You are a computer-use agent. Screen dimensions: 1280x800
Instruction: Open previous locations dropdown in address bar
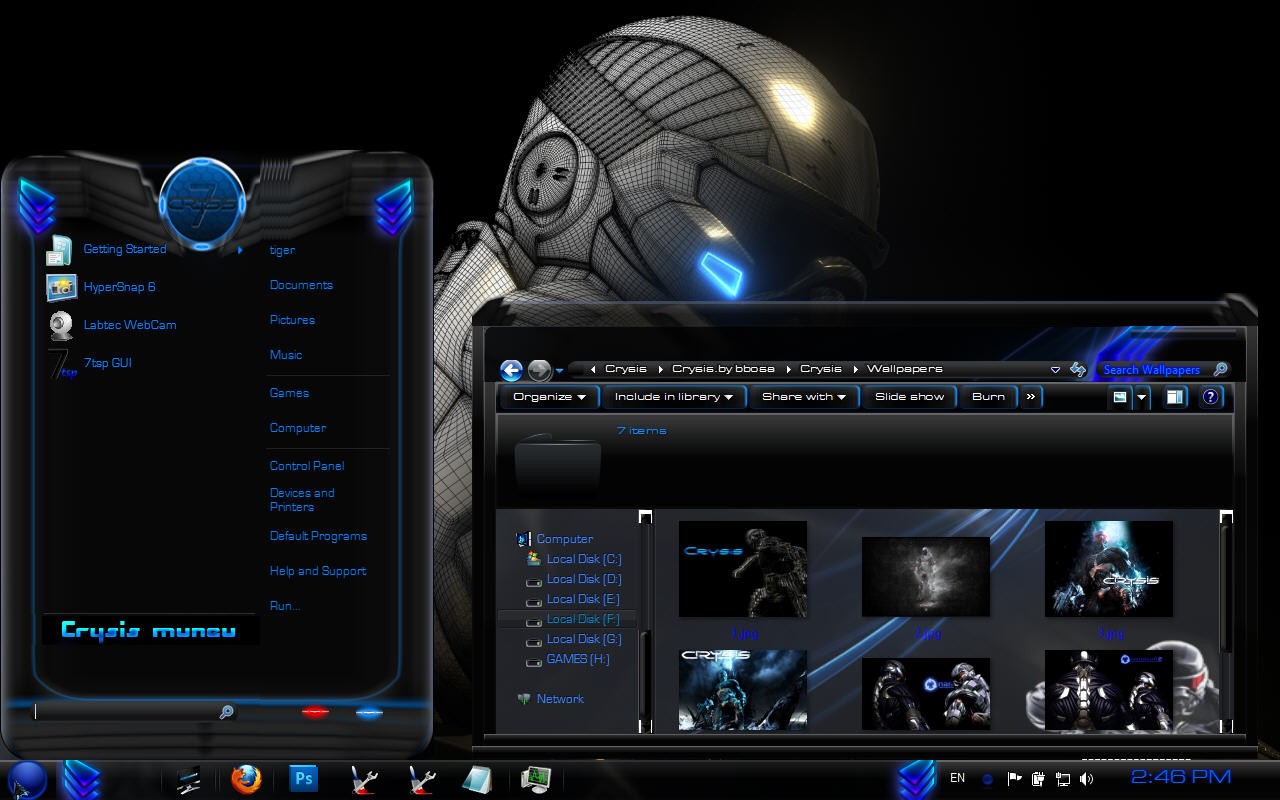coord(1055,369)
